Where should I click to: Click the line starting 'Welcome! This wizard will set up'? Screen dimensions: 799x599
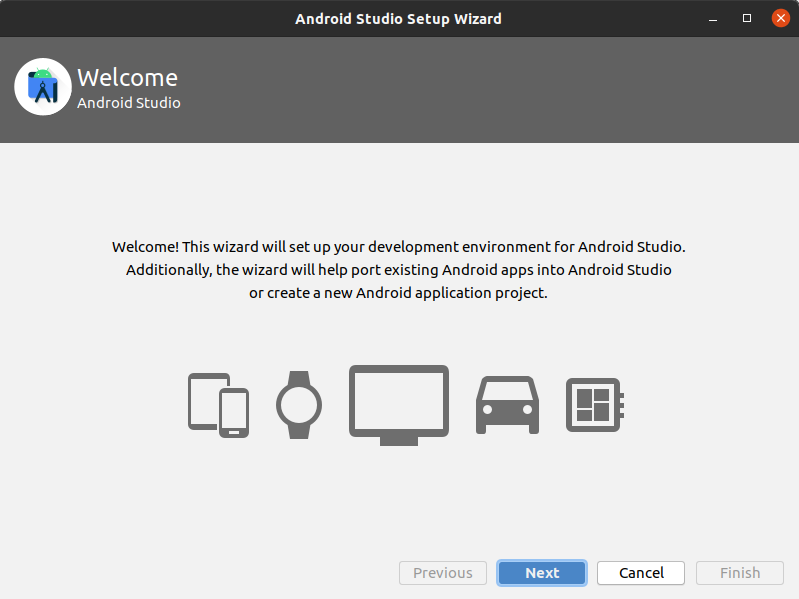pyautogui.click(x=399, y=247)
